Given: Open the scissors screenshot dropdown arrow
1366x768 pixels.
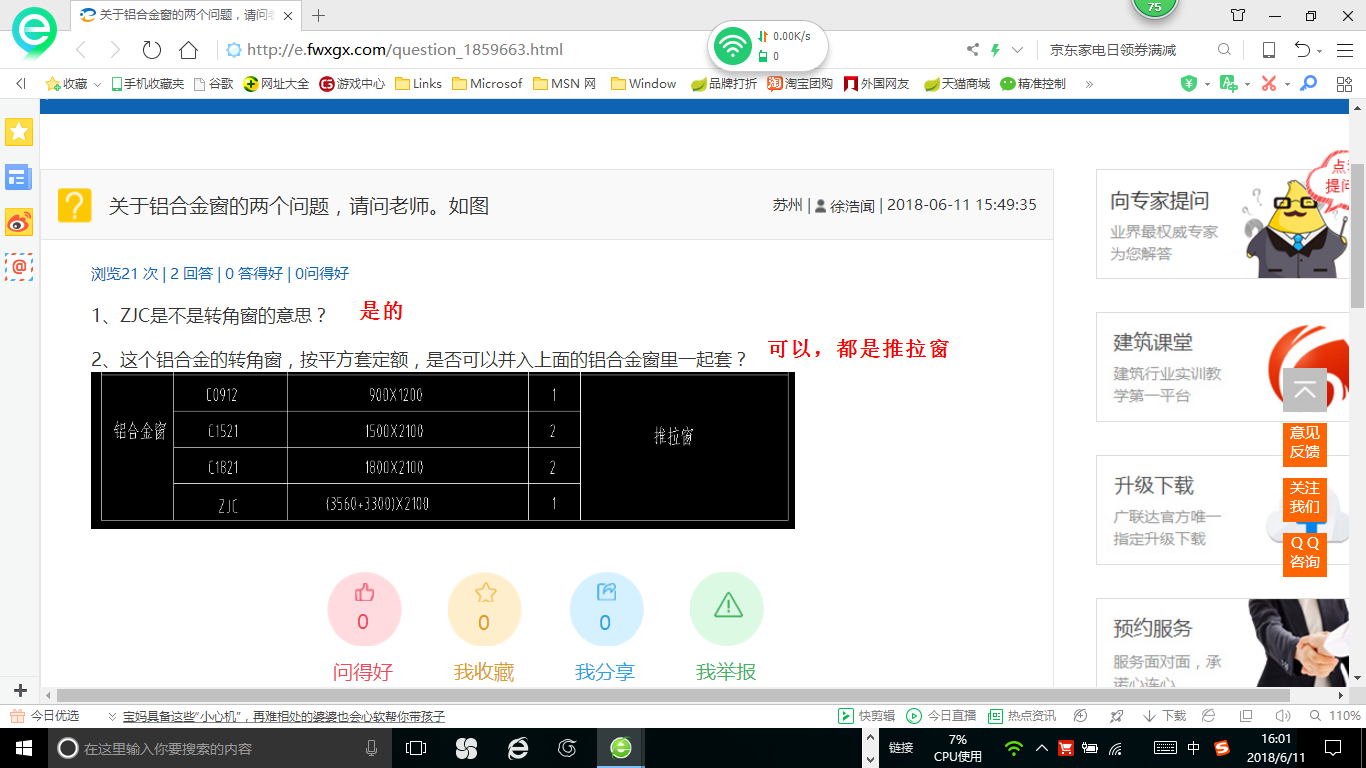Looking at the screenshot, I should (x=1287, y=84).
